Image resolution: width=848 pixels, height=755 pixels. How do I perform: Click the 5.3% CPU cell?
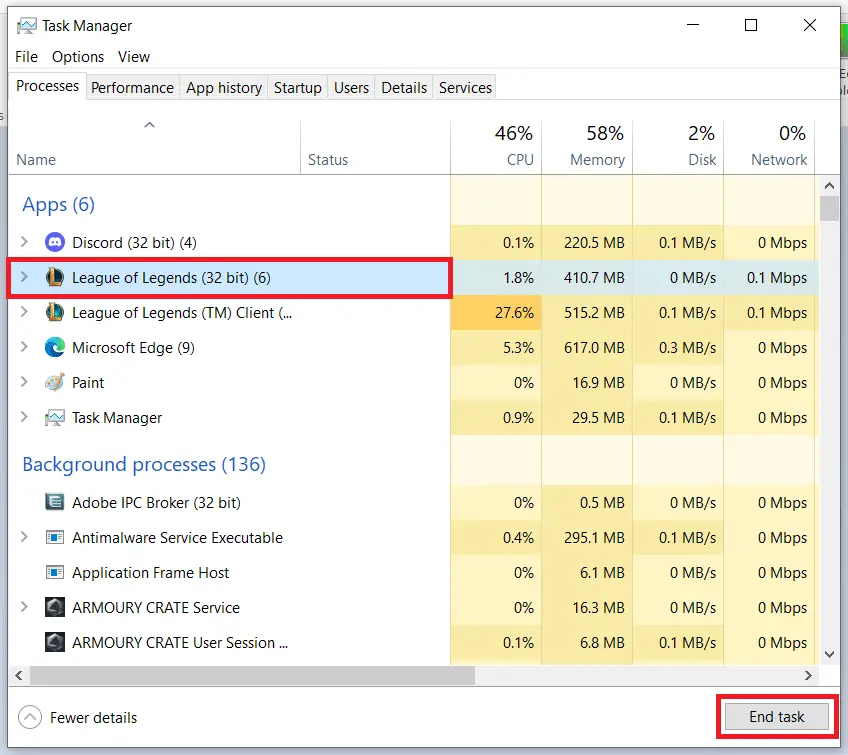pyautogui.click(x=496, y=347)
